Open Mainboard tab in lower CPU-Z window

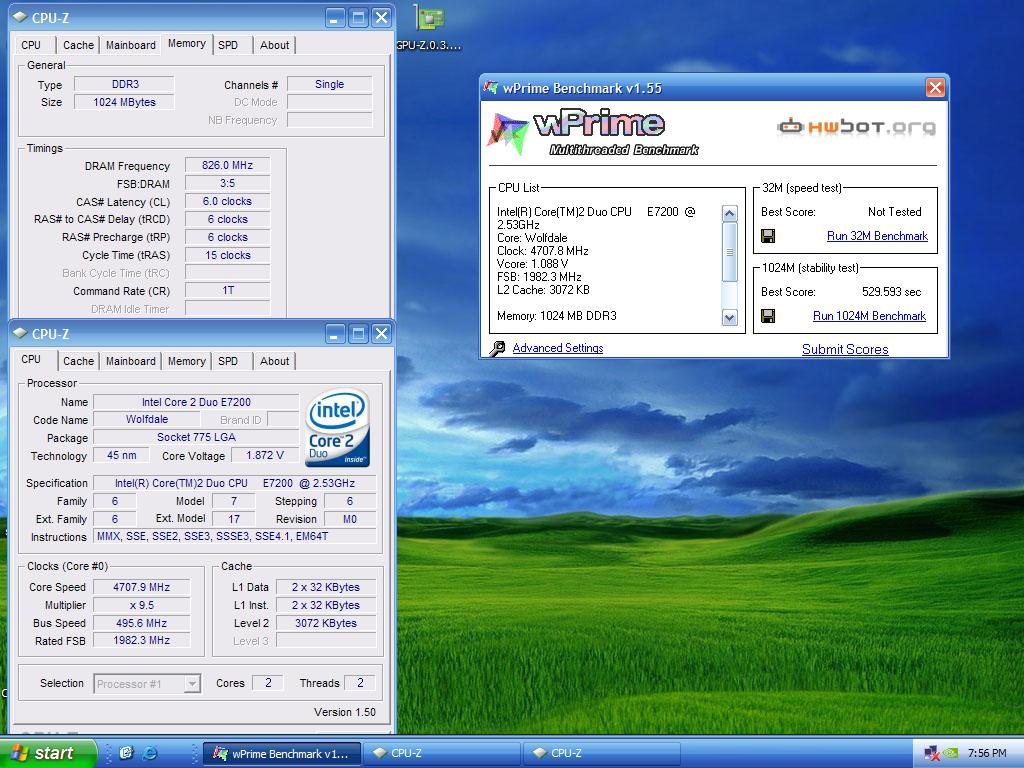pyautogui.click(x=131, y=361)
